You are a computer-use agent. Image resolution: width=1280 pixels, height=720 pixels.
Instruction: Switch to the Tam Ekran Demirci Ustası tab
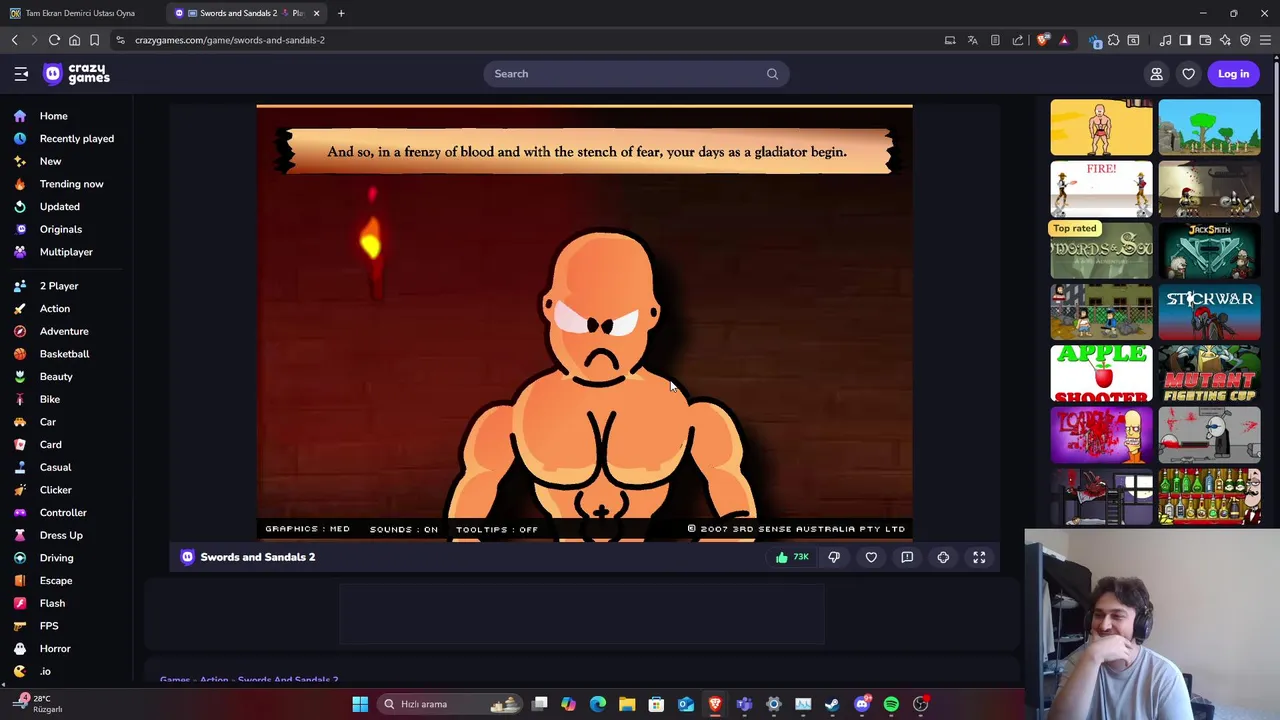coord(82,13)
